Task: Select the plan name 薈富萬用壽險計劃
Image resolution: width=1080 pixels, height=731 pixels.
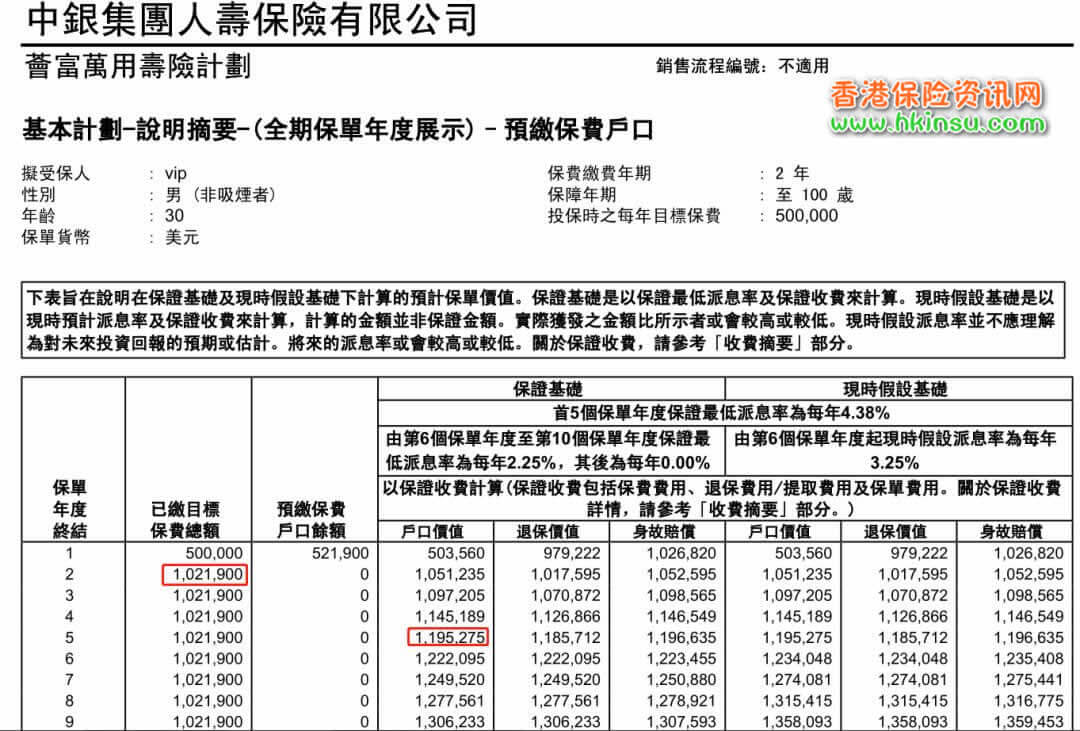Action: click(138, 67)
